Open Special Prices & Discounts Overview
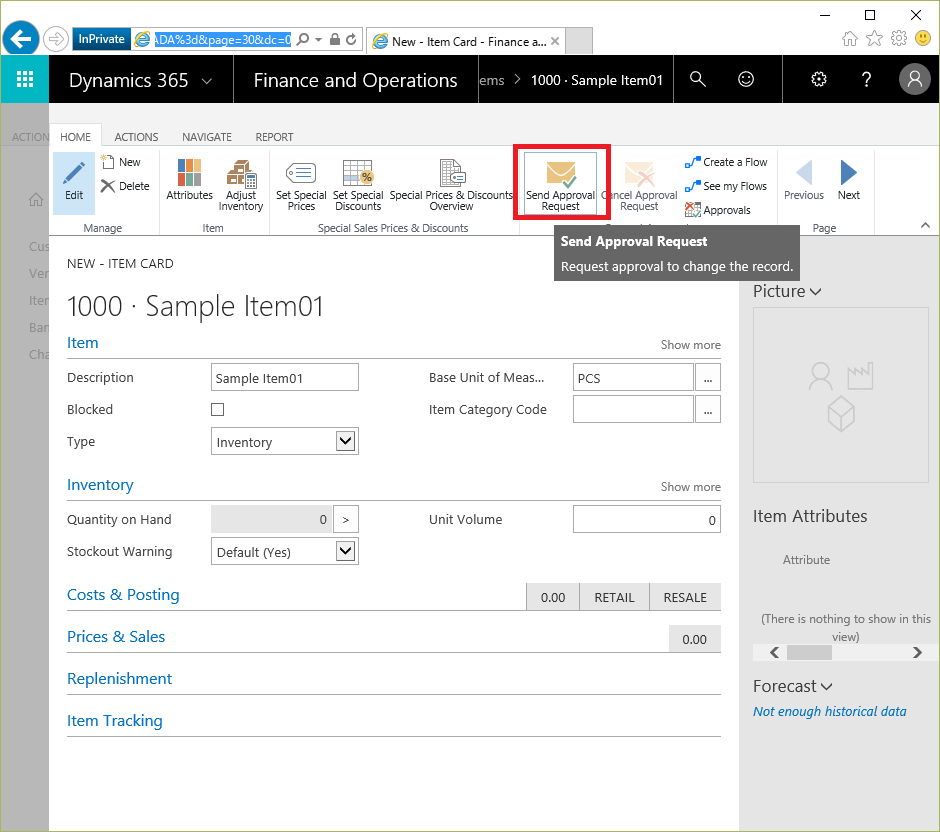 pos(451,185)
